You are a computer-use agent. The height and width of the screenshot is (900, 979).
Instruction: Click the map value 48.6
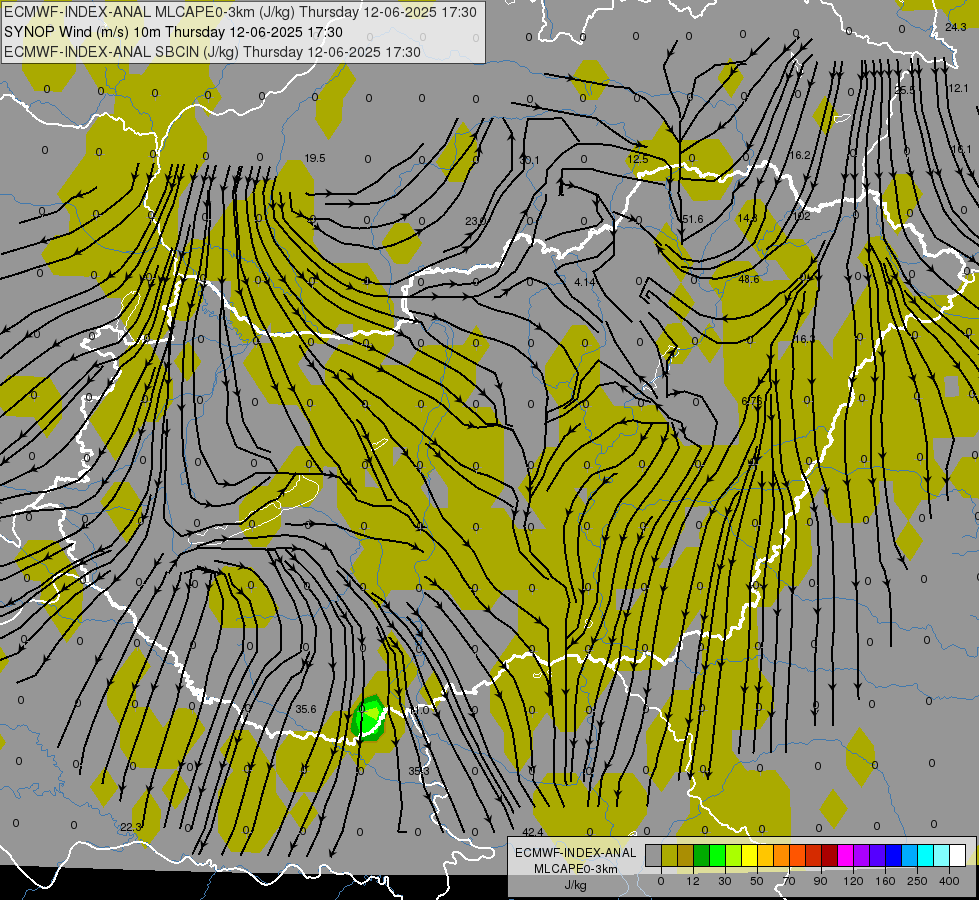coord(749,279)
